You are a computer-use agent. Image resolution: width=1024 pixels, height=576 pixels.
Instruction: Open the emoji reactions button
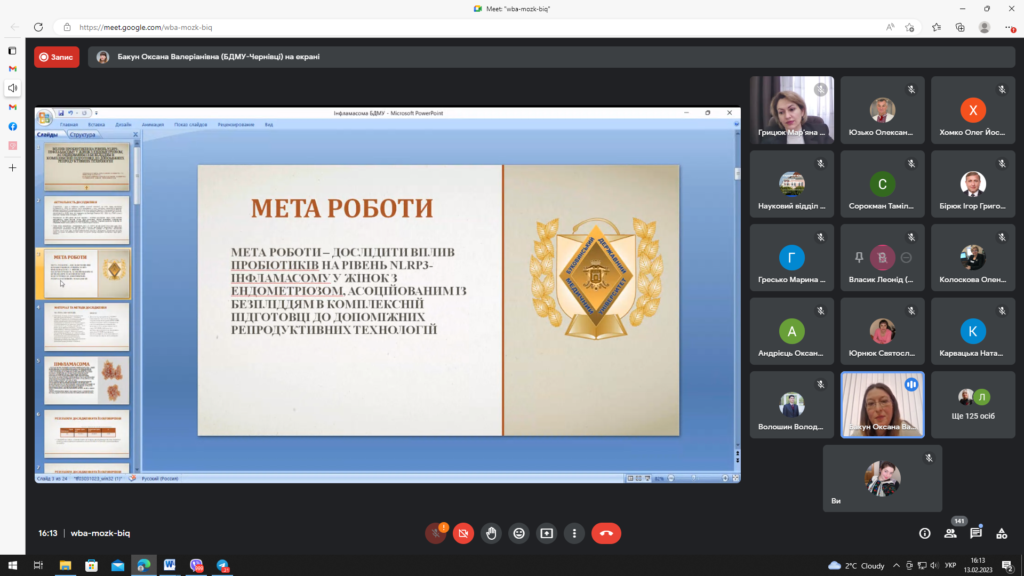[x=519, y=533]
